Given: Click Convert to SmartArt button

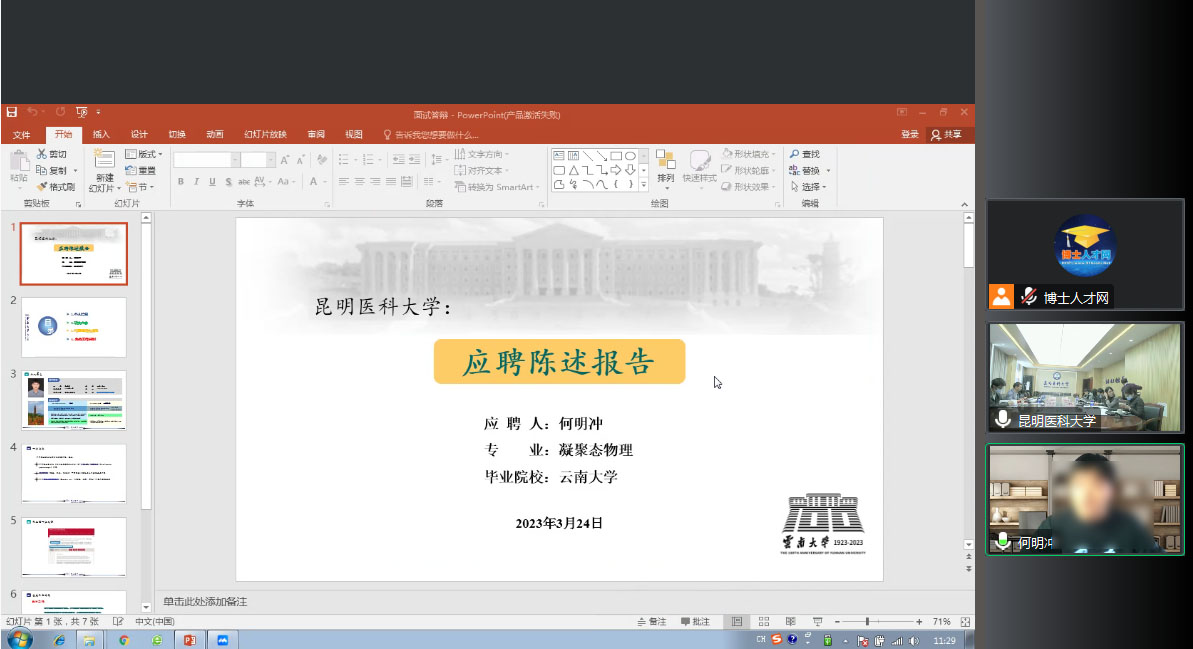Looking at the screenshot, I should 496,186.
